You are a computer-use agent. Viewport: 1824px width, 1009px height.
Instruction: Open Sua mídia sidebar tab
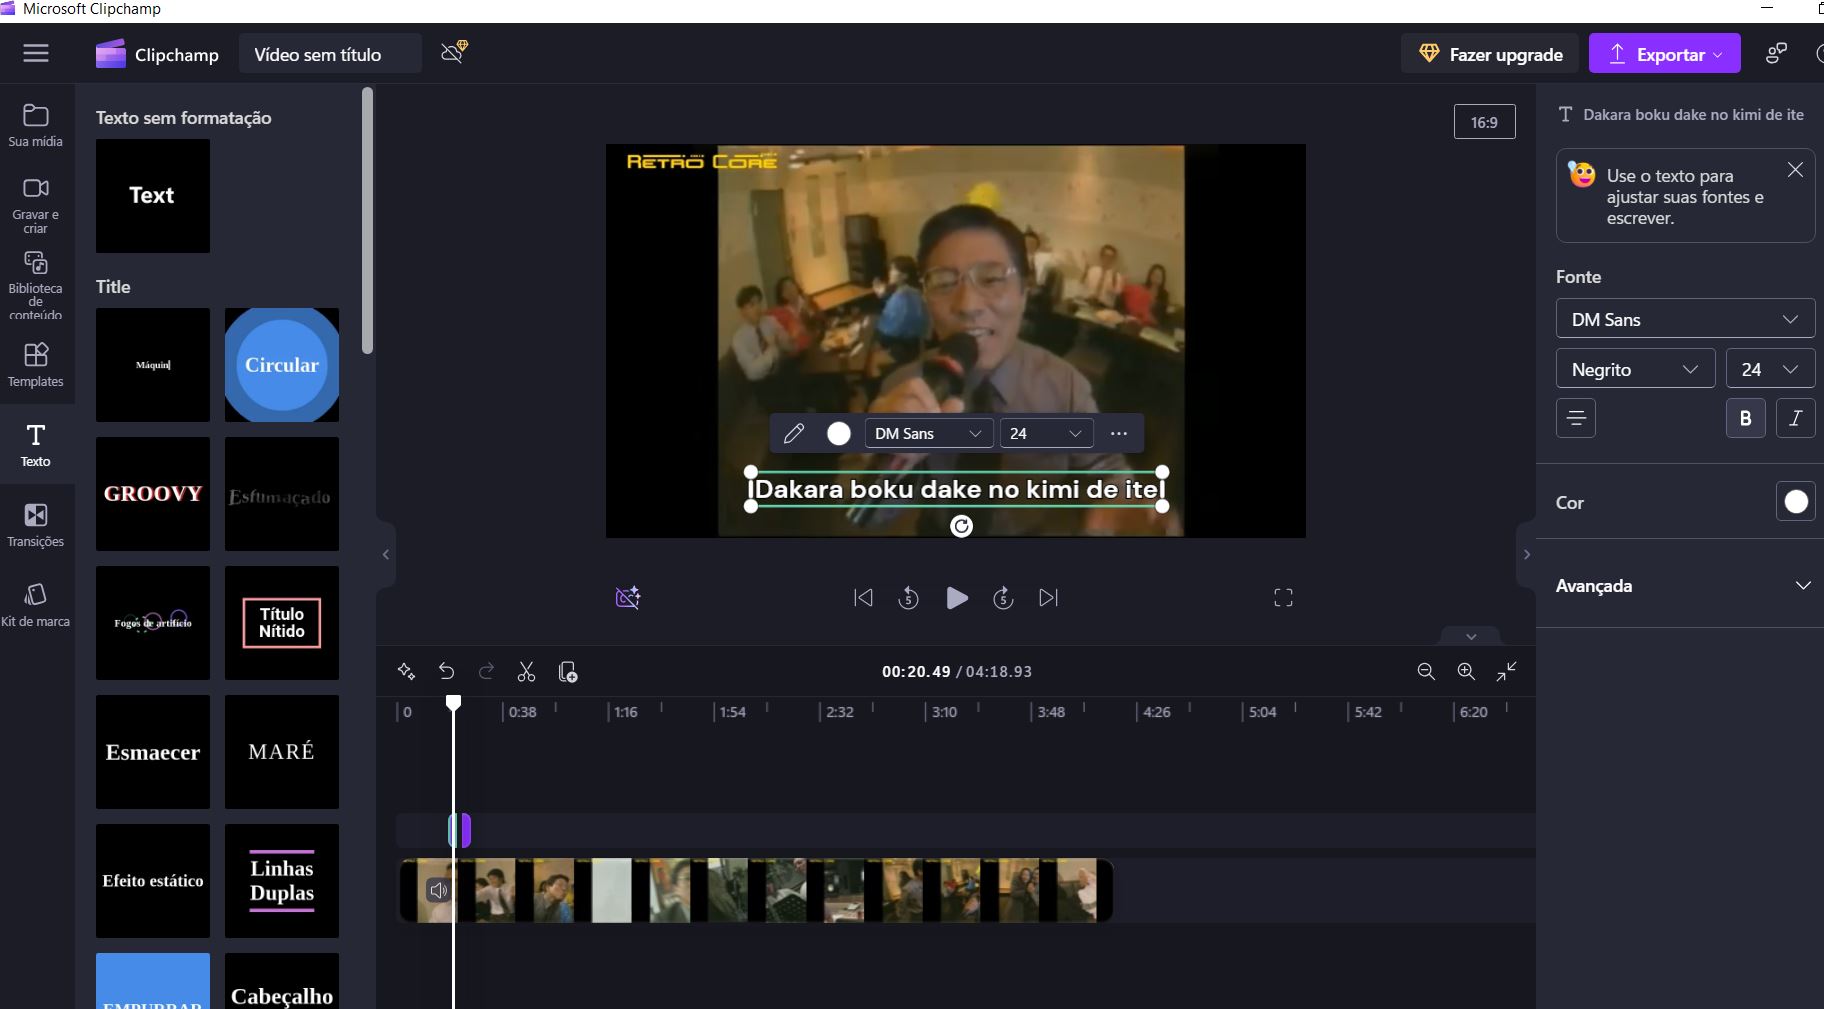tap(36, 125)
